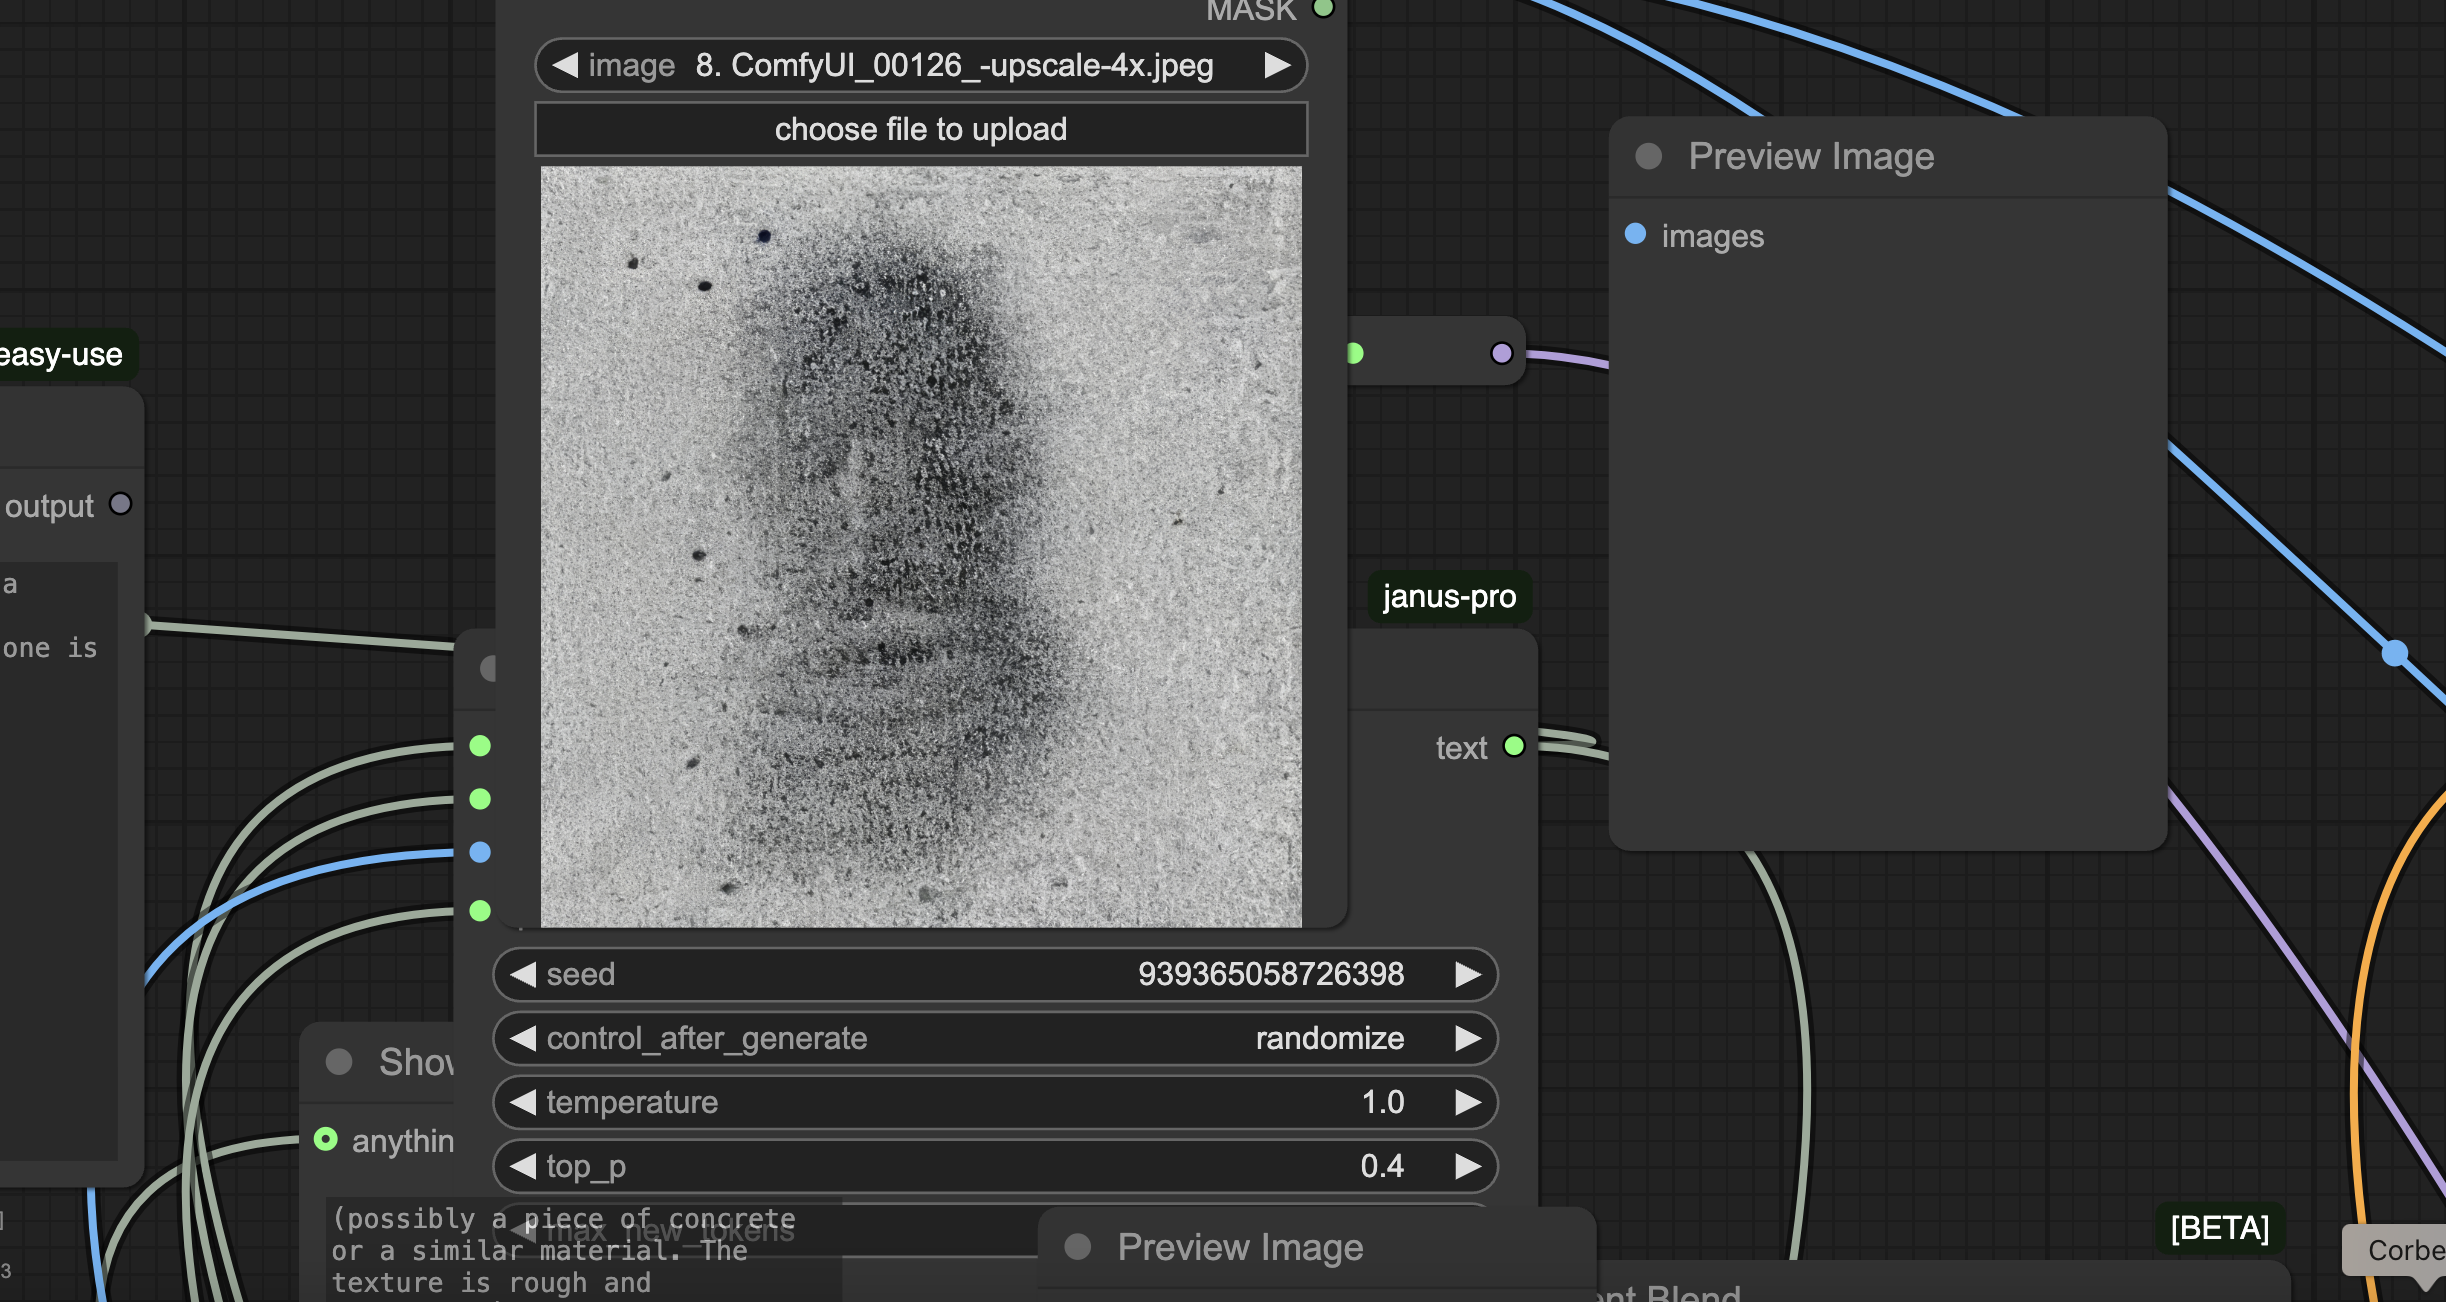This screenshot has width=2446, height=1302.
Task: Click the MASK output socket
Action: click(1323, 8)
